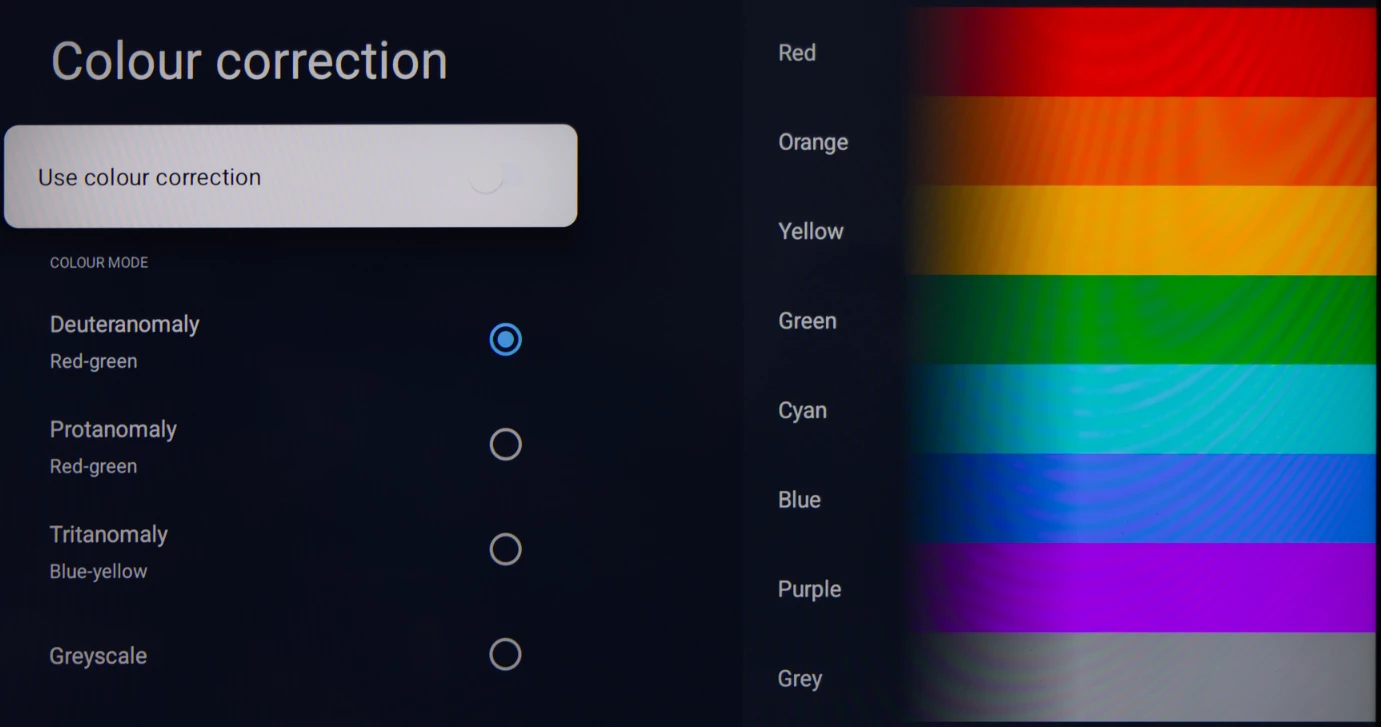Screen dimensions: 1381x727
Task: Click the grey colour preview bar
Action: pos(1142,675)
